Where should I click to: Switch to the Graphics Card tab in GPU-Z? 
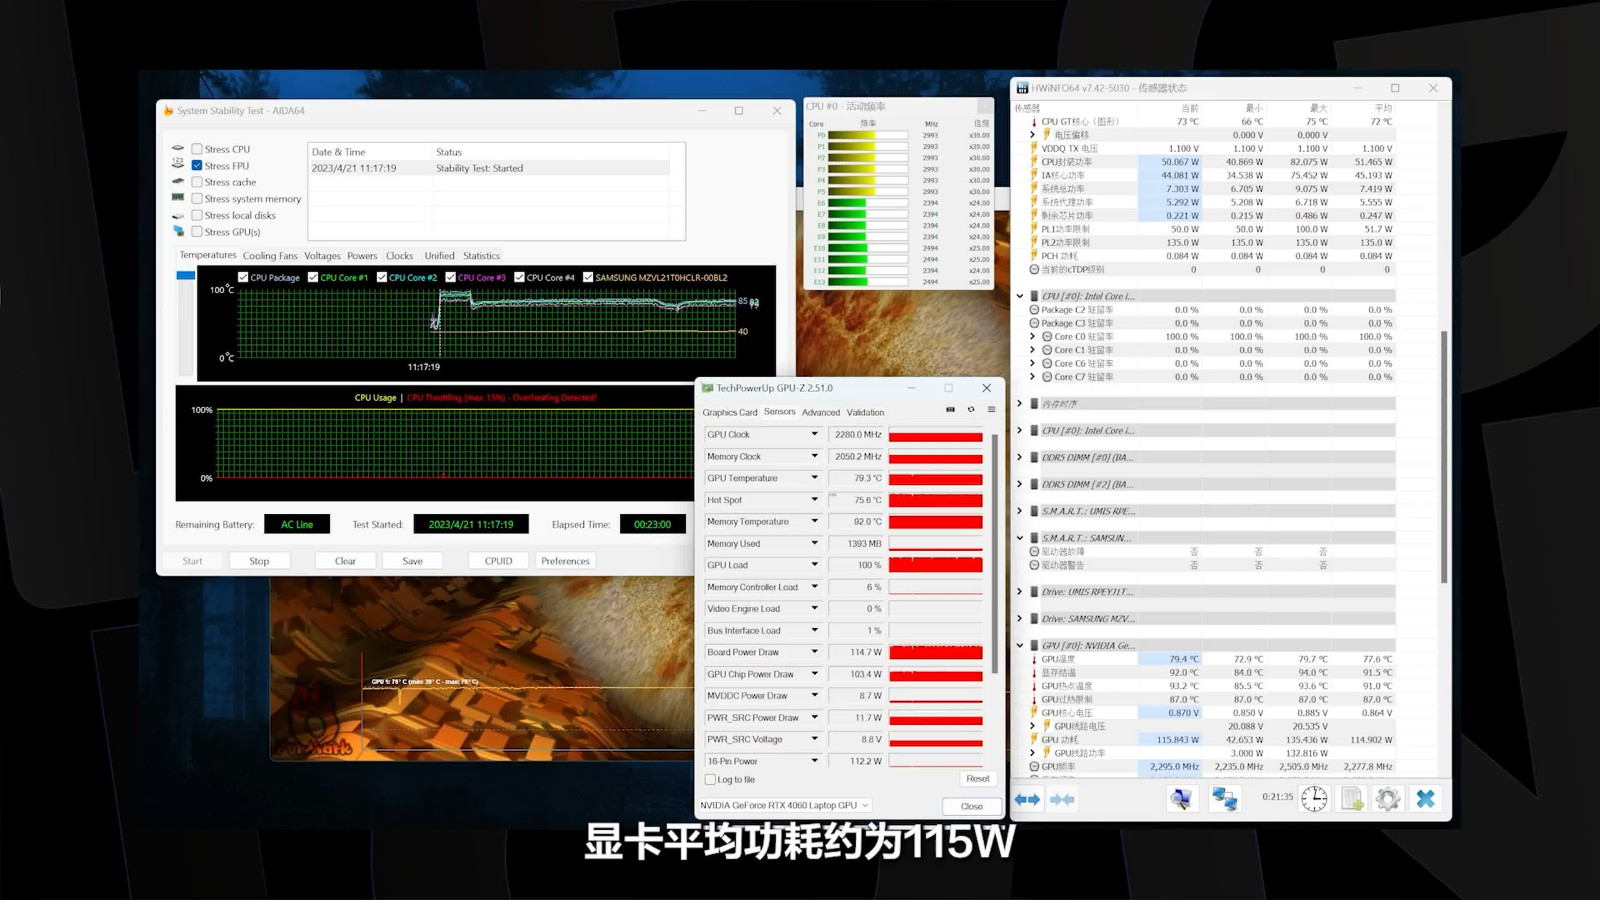tap(730, 412)
